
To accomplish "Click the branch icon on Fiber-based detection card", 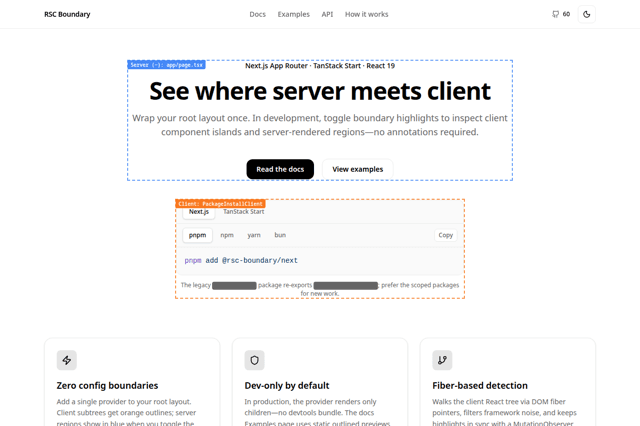I will click(x=442, y=360).
